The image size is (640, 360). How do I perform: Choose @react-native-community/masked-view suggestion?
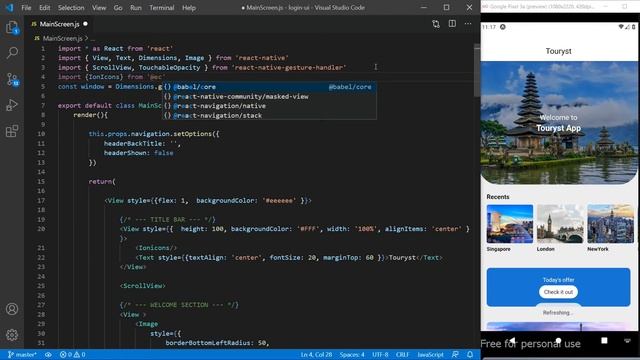[x=269, y=96]
